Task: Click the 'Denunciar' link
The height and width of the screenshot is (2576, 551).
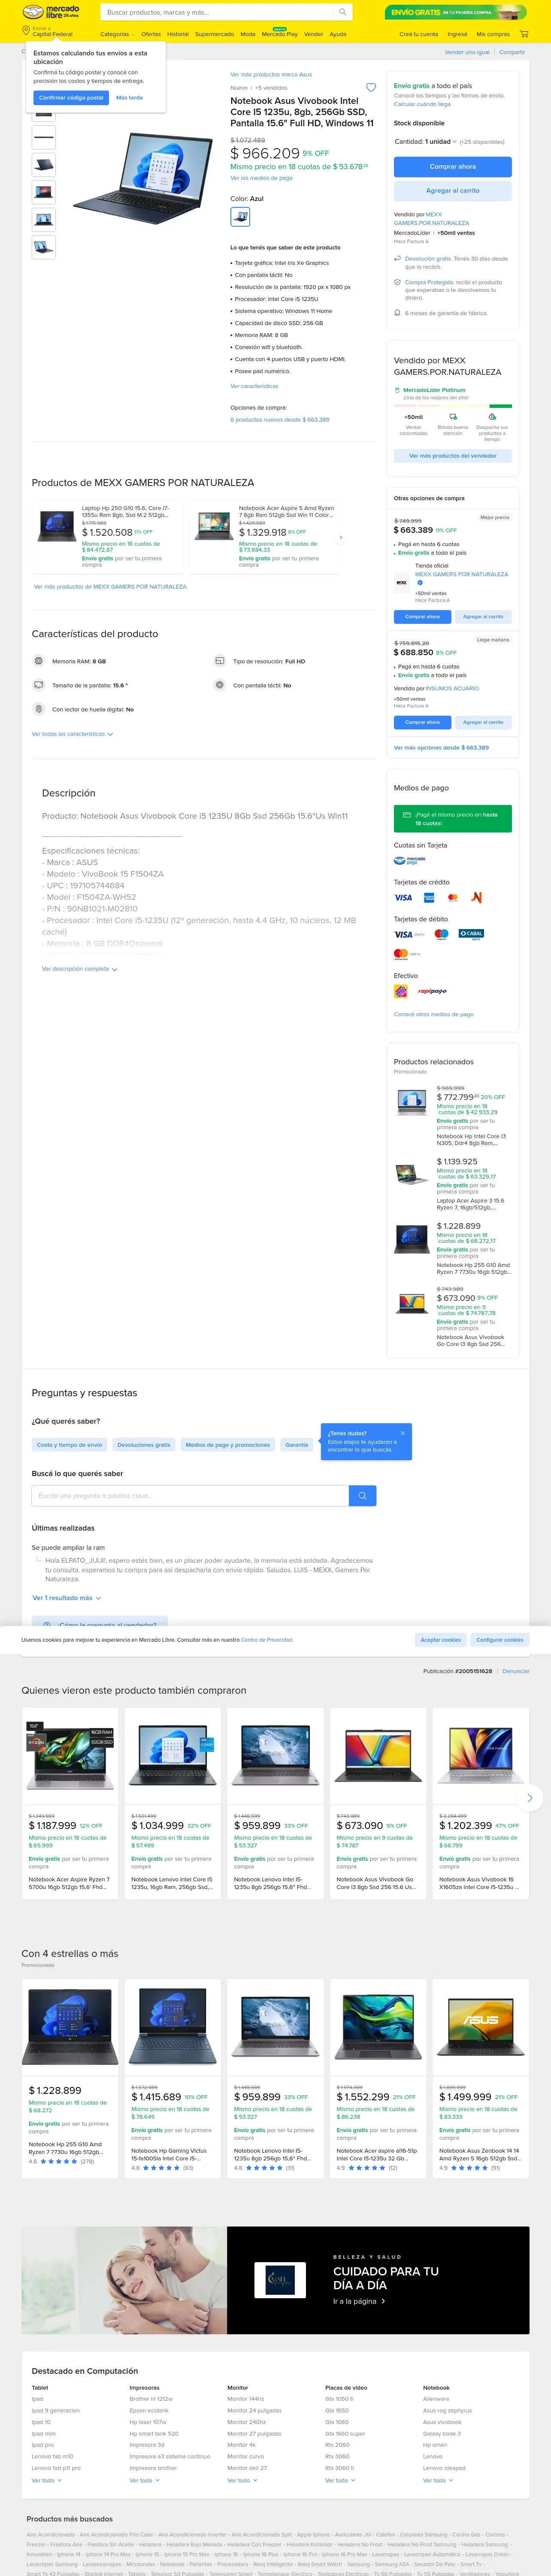Action: [x=516, y=1671]
